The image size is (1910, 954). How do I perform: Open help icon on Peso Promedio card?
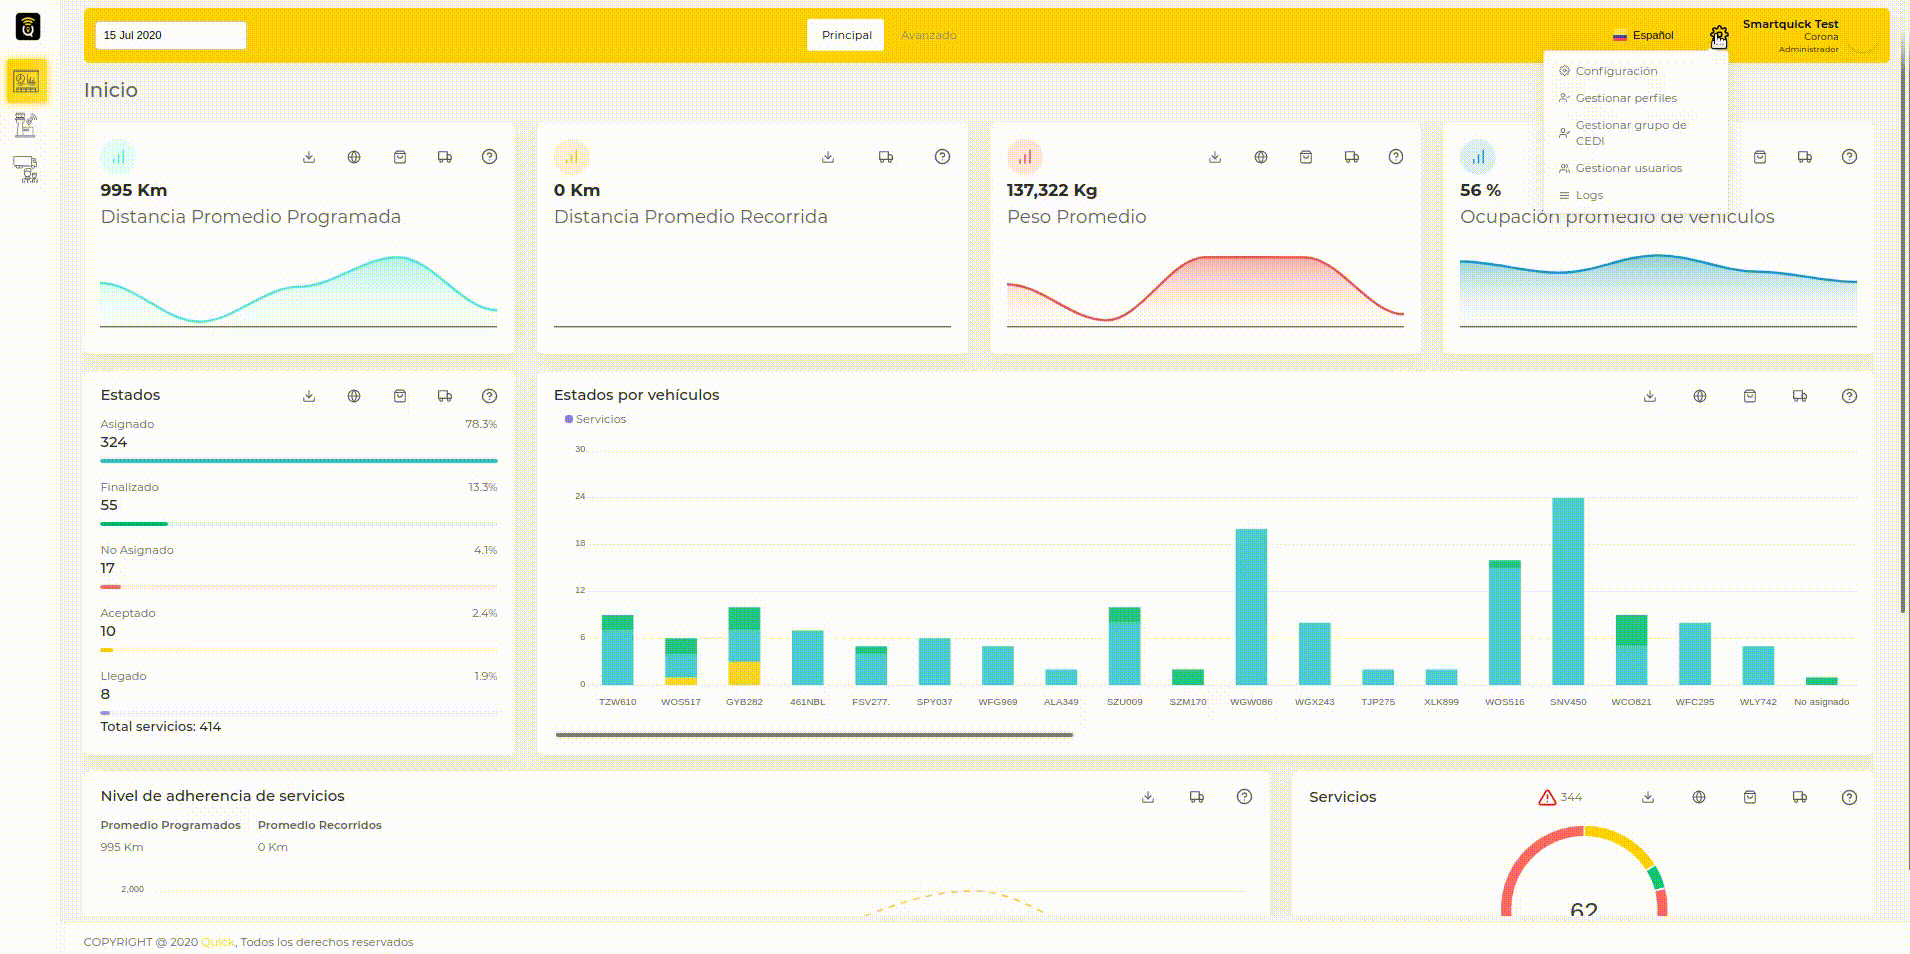(x=1396, y=157)
